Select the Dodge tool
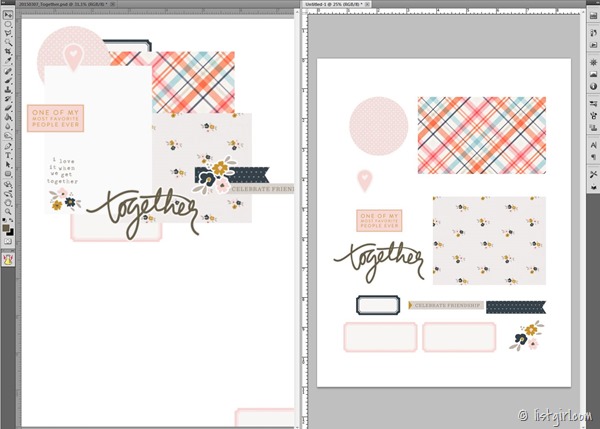Viewport: 600px width, 429px height. click(8, 135)
